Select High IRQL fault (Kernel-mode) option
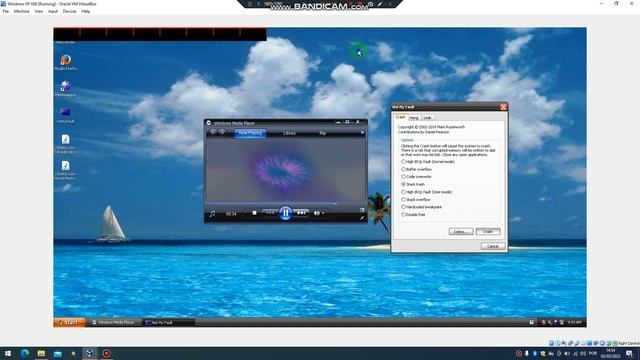 click(428, 162)
